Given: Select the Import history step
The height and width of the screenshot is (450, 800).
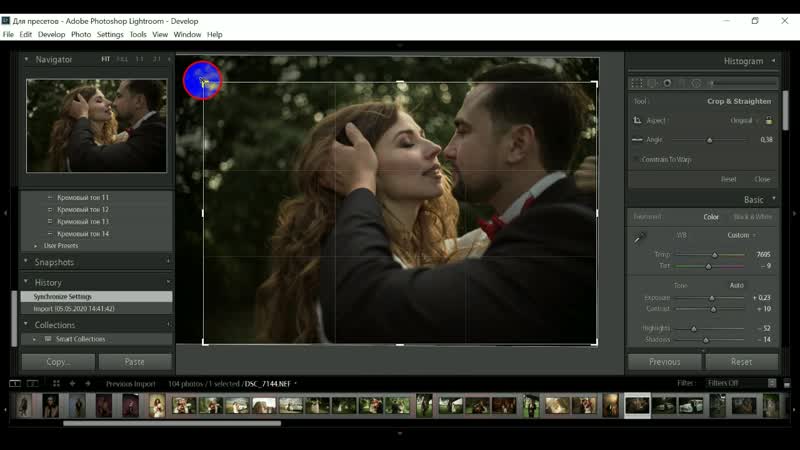Looking at the screenshot, I should (x=96, y=309).
